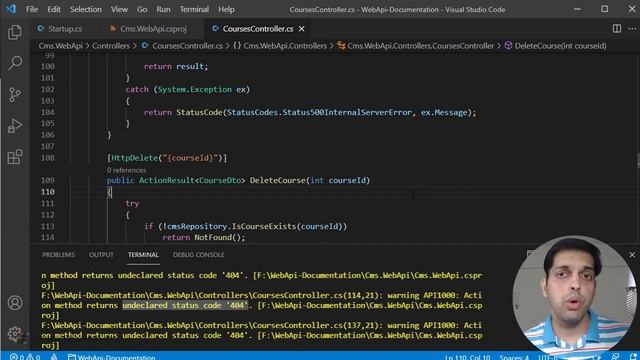The image size is (640, 360).
Task: Switch to the PROBLEMS panel tab
Action: click(58, 255)
